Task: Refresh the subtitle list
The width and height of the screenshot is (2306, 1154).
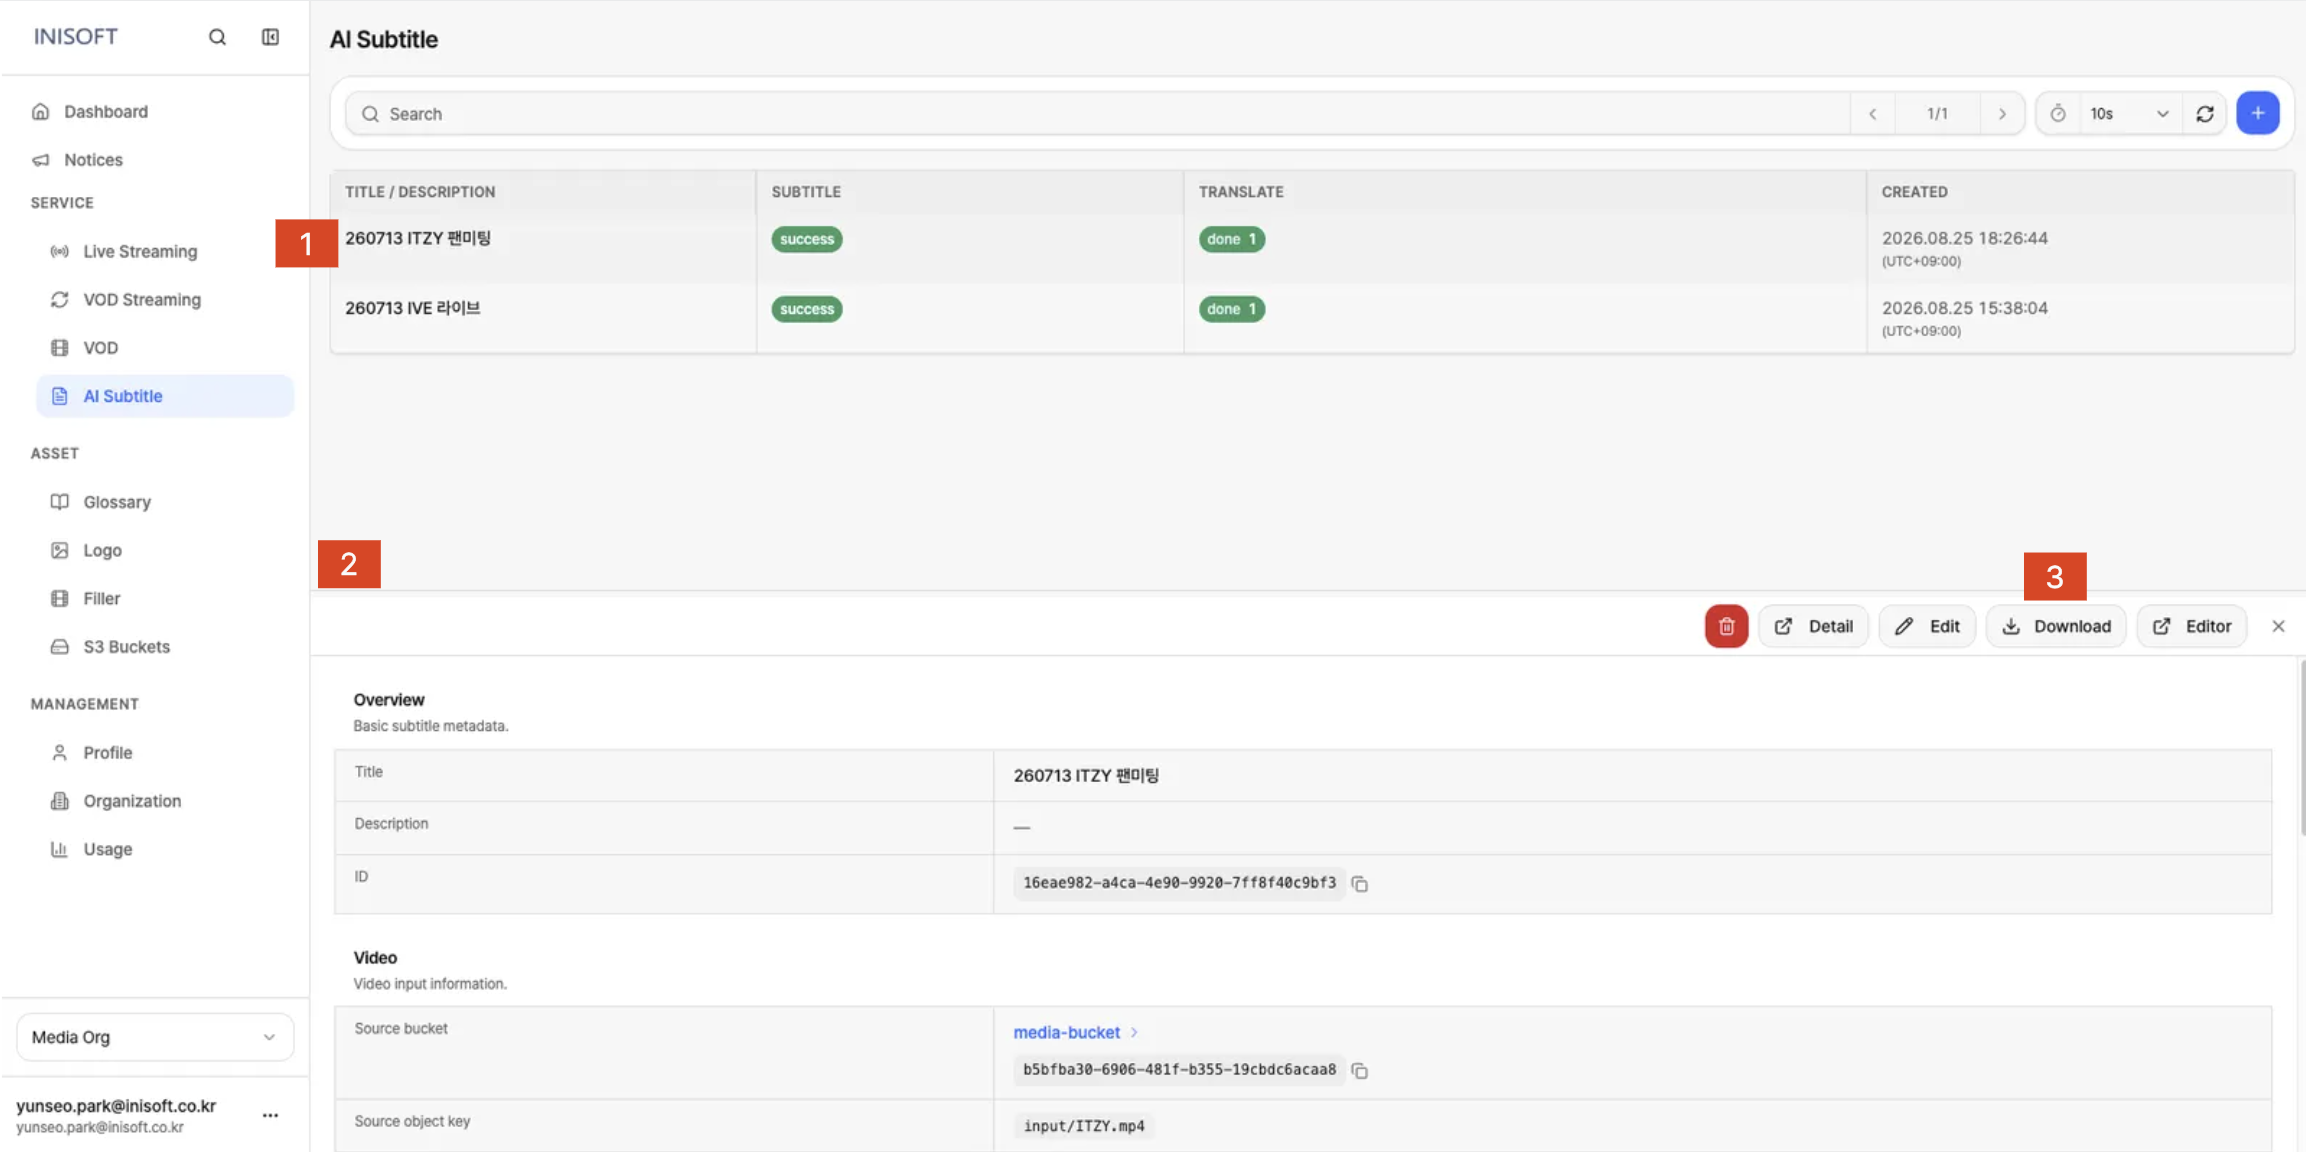Action: pos(2205,113)
